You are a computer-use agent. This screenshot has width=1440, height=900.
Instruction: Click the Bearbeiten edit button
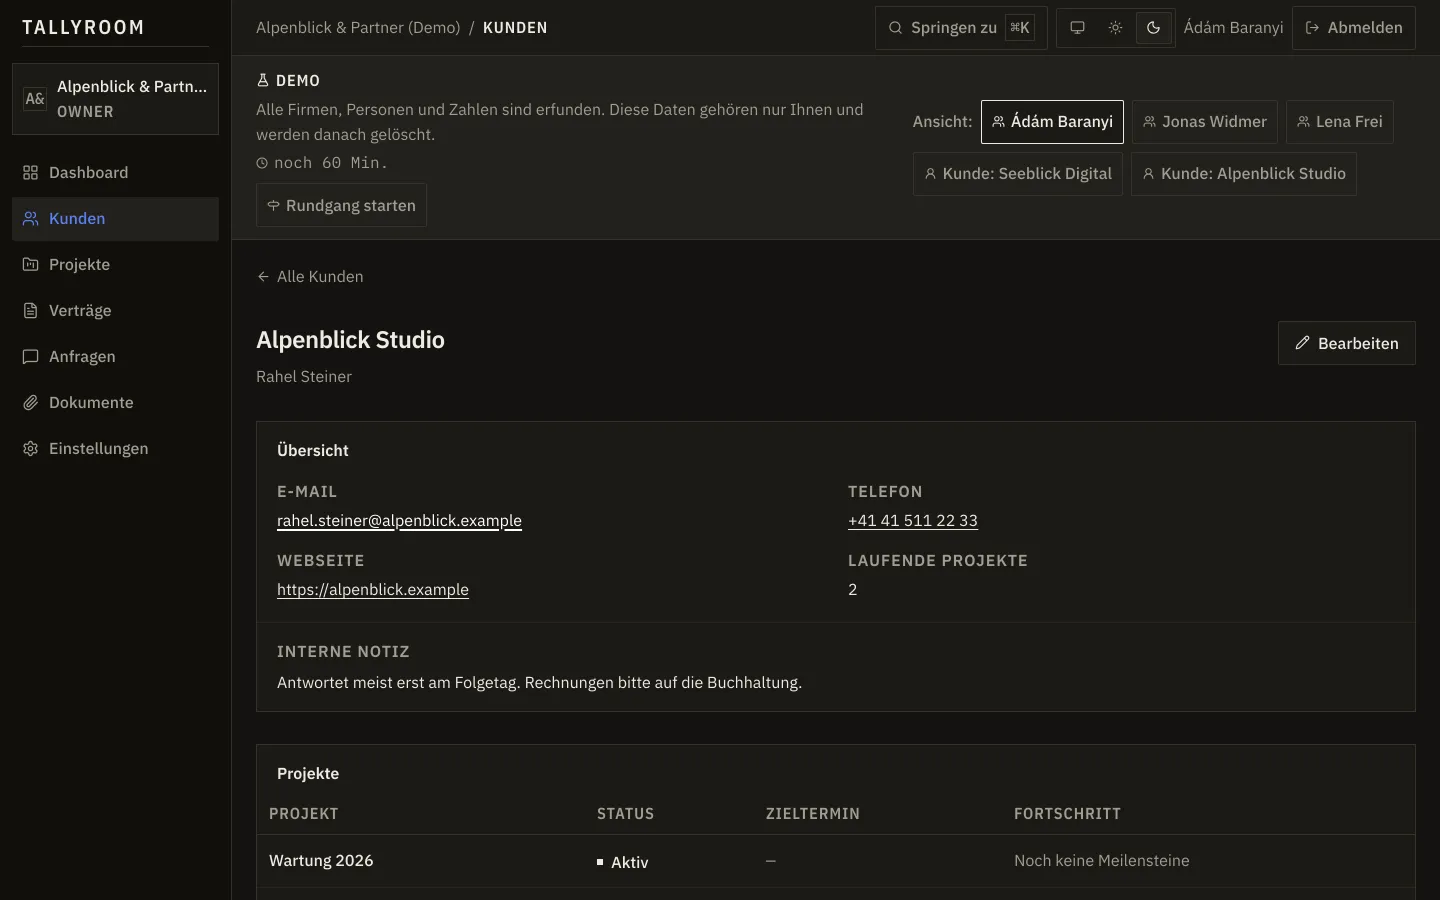click(1347, 343)
